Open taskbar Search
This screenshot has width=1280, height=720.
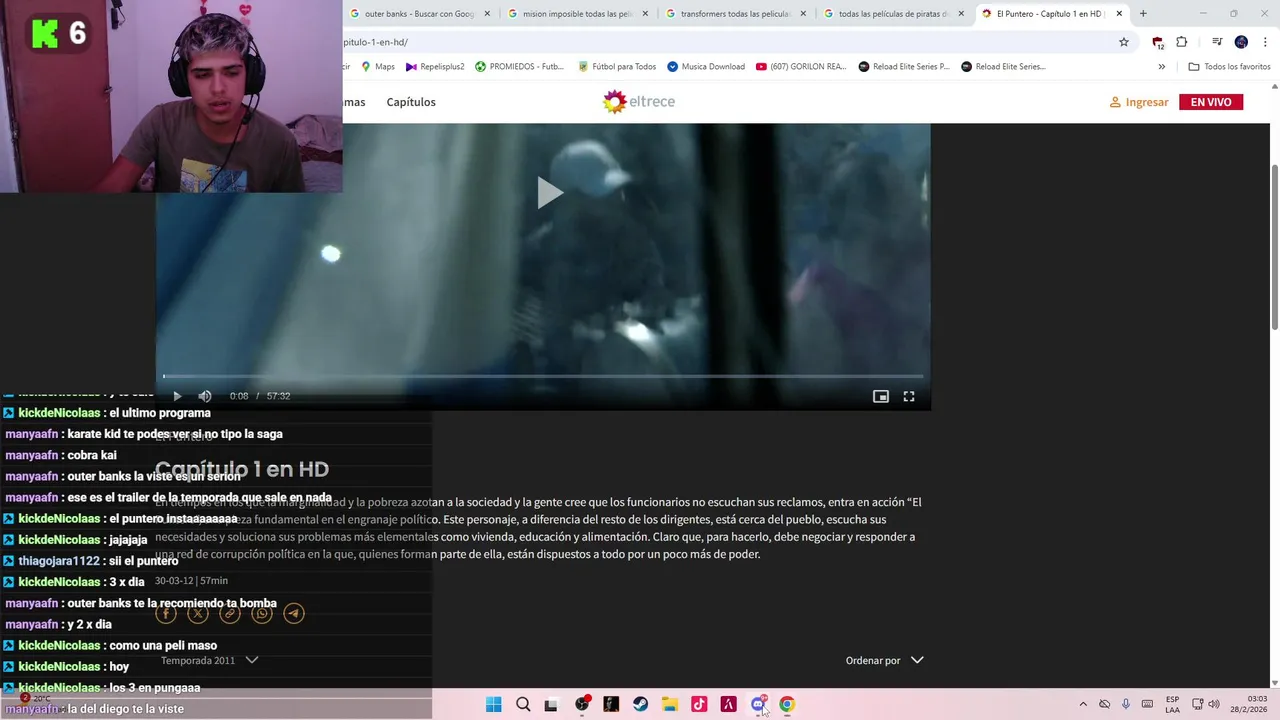click(523, 704)
